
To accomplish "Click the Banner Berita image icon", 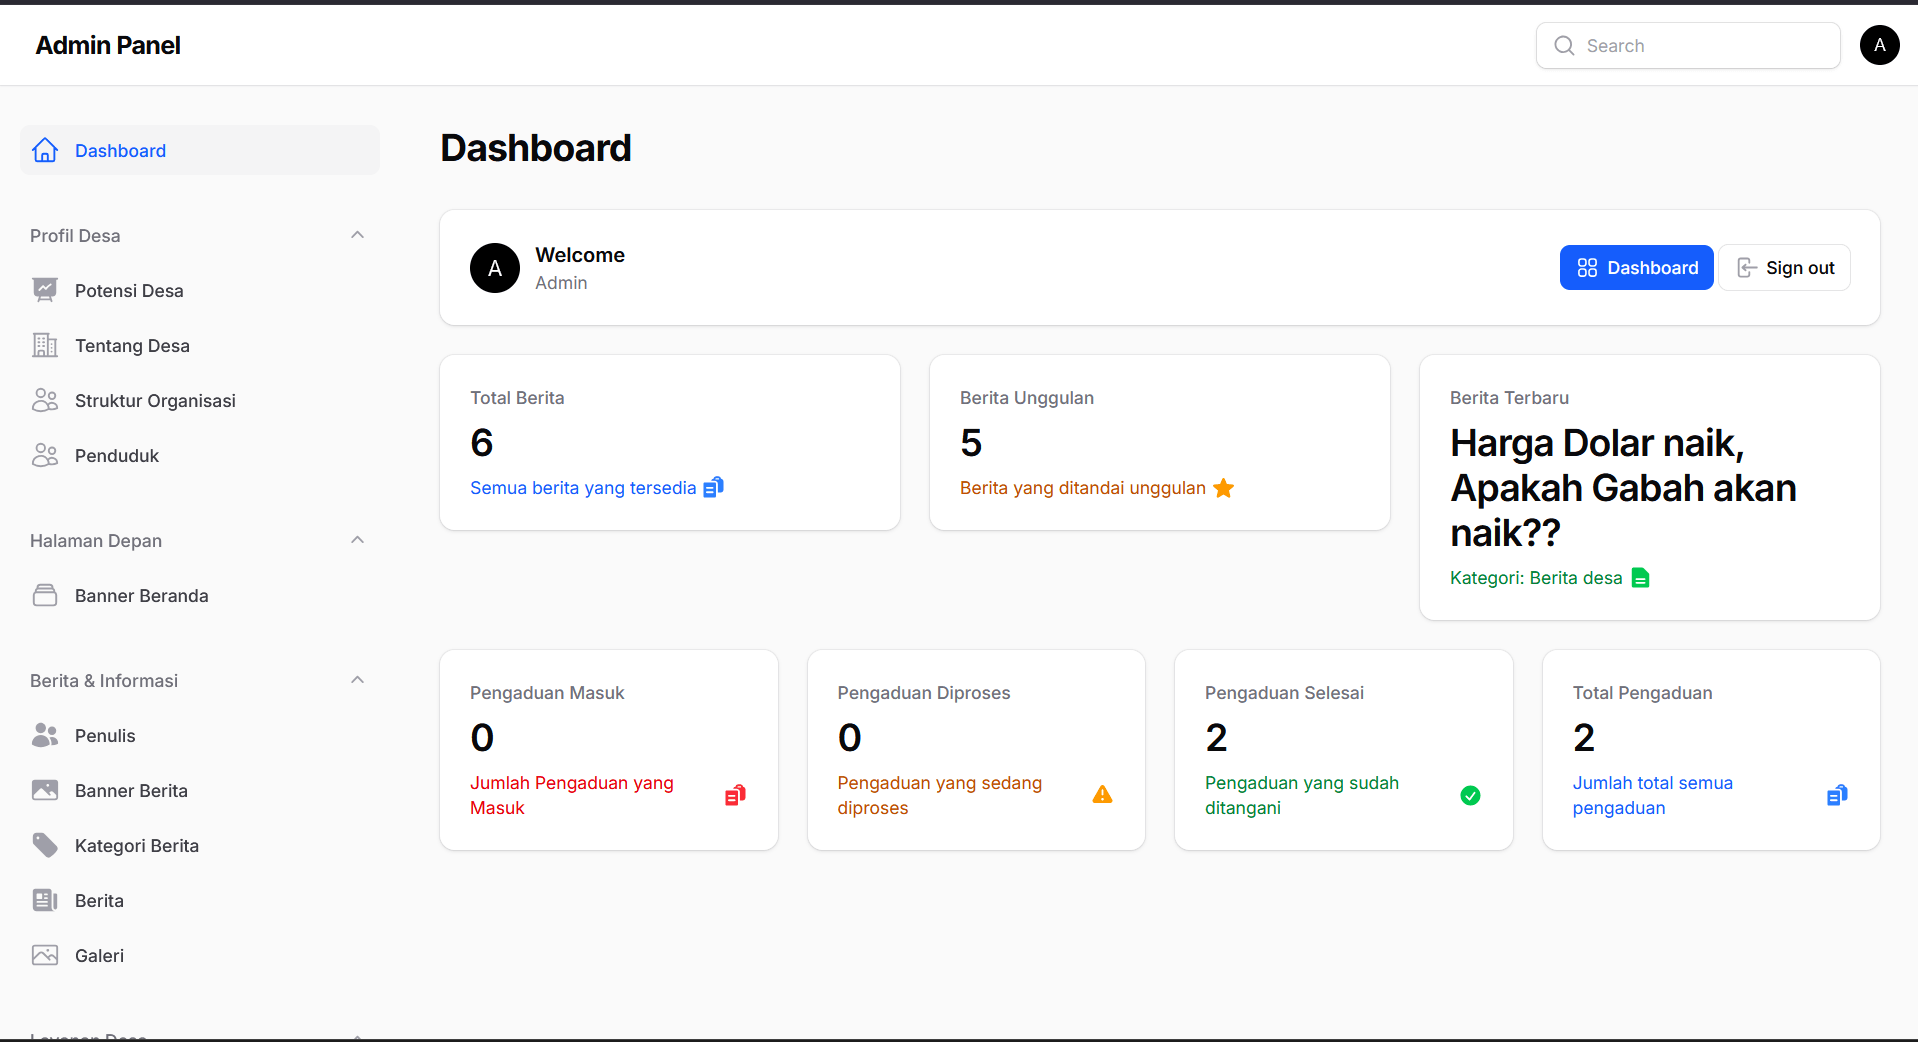I will pyautogui.click(x=45, y=790).
